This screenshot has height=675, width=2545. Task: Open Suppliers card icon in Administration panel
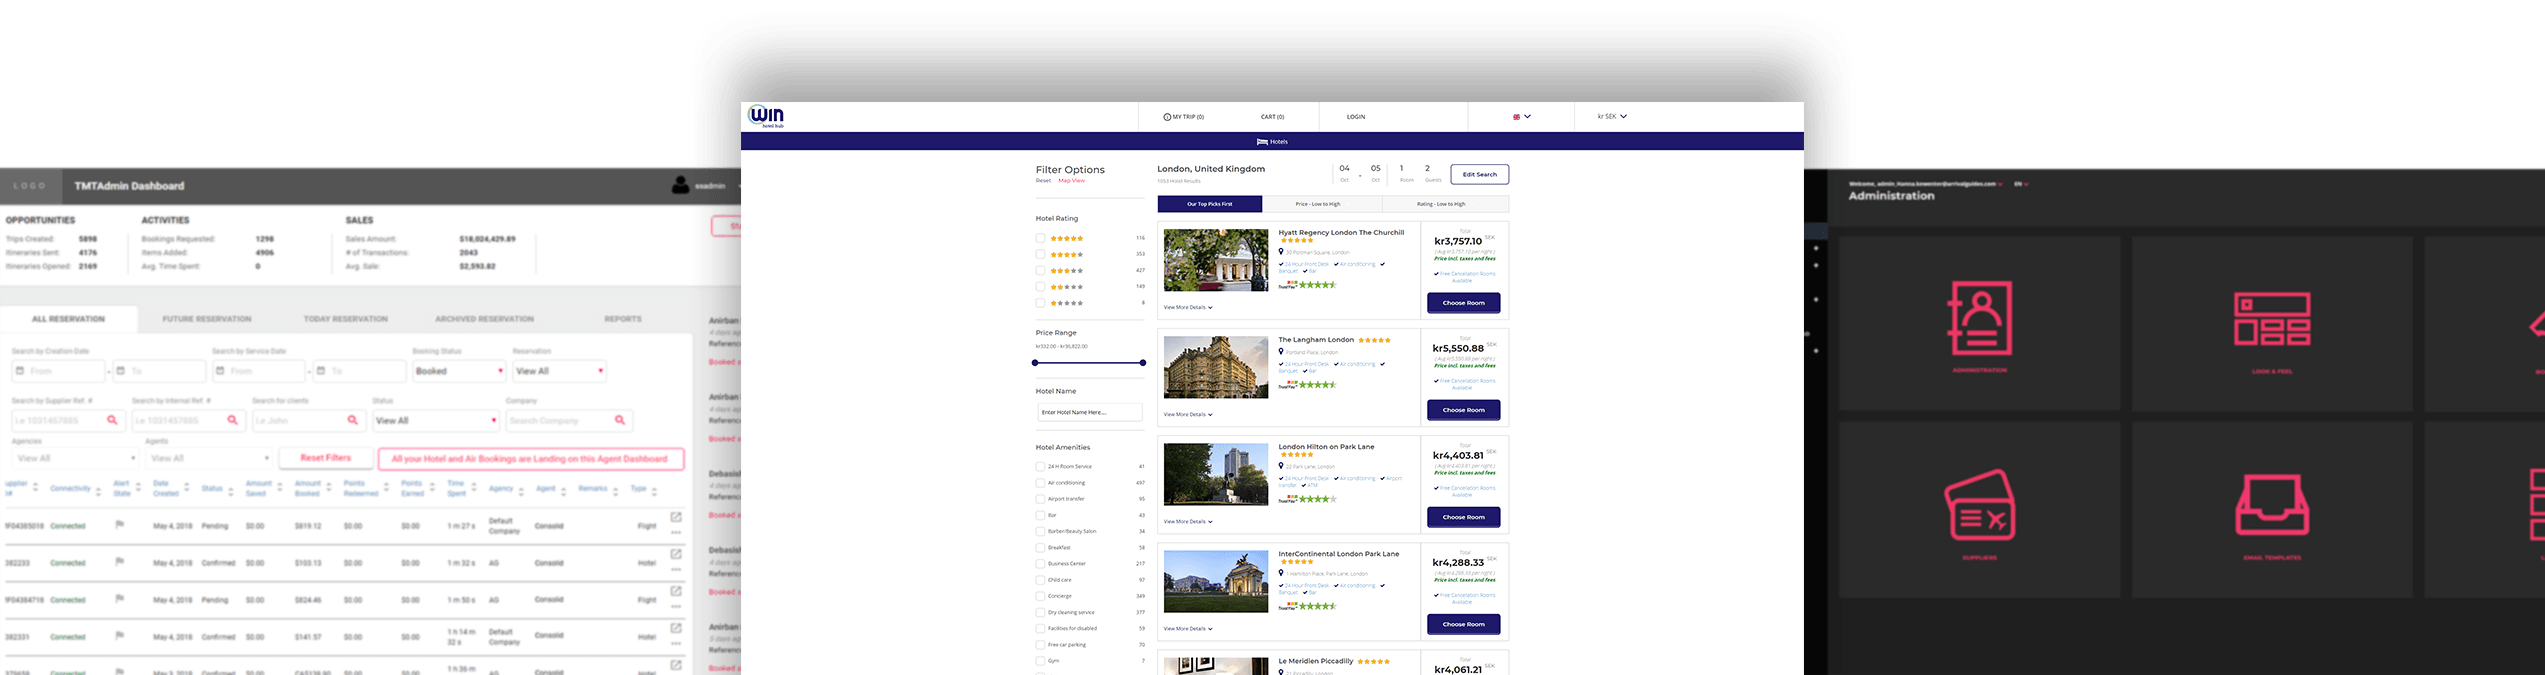(1979, 505)
